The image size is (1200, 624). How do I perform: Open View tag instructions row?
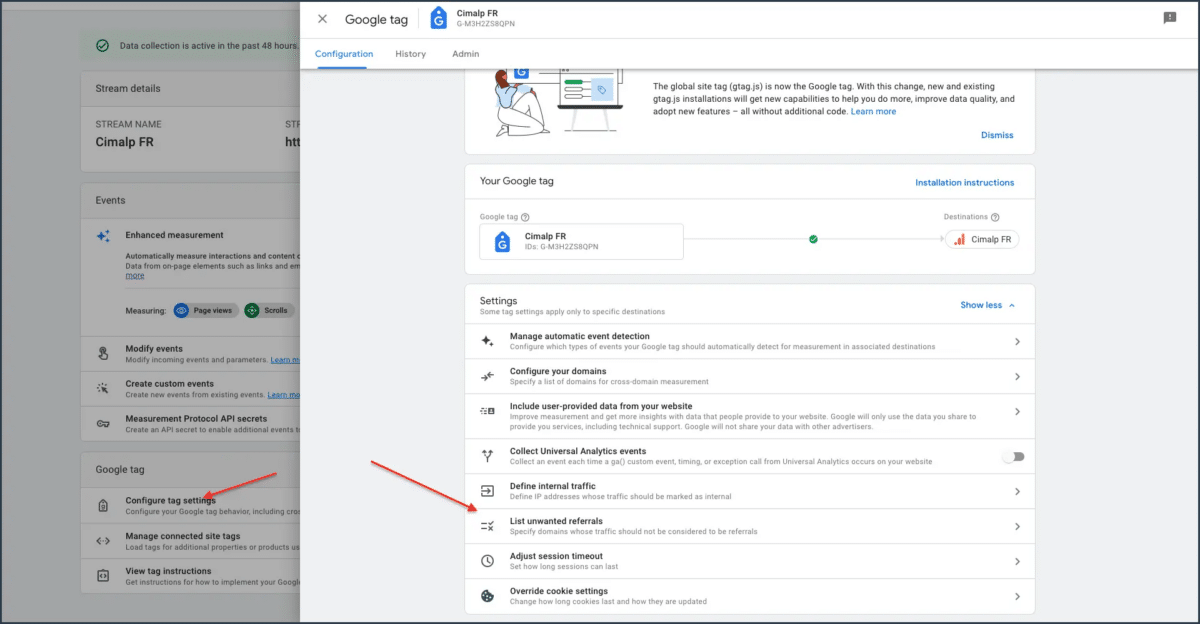190,576
